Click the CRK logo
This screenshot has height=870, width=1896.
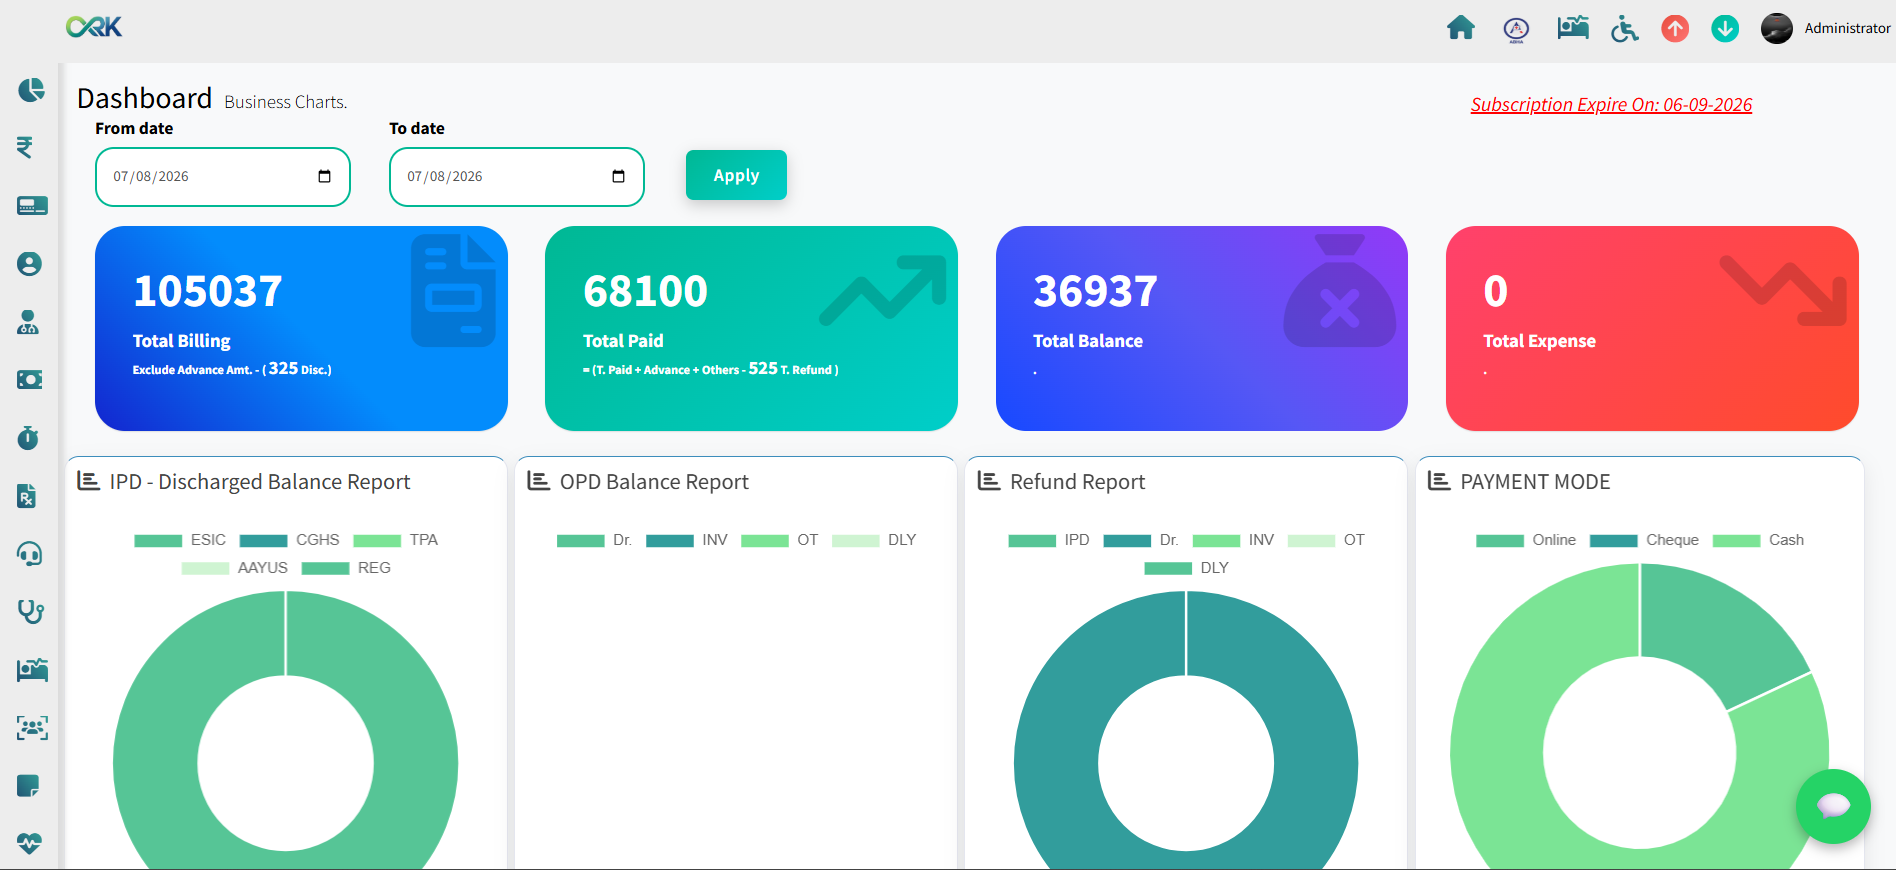point(94,27)
